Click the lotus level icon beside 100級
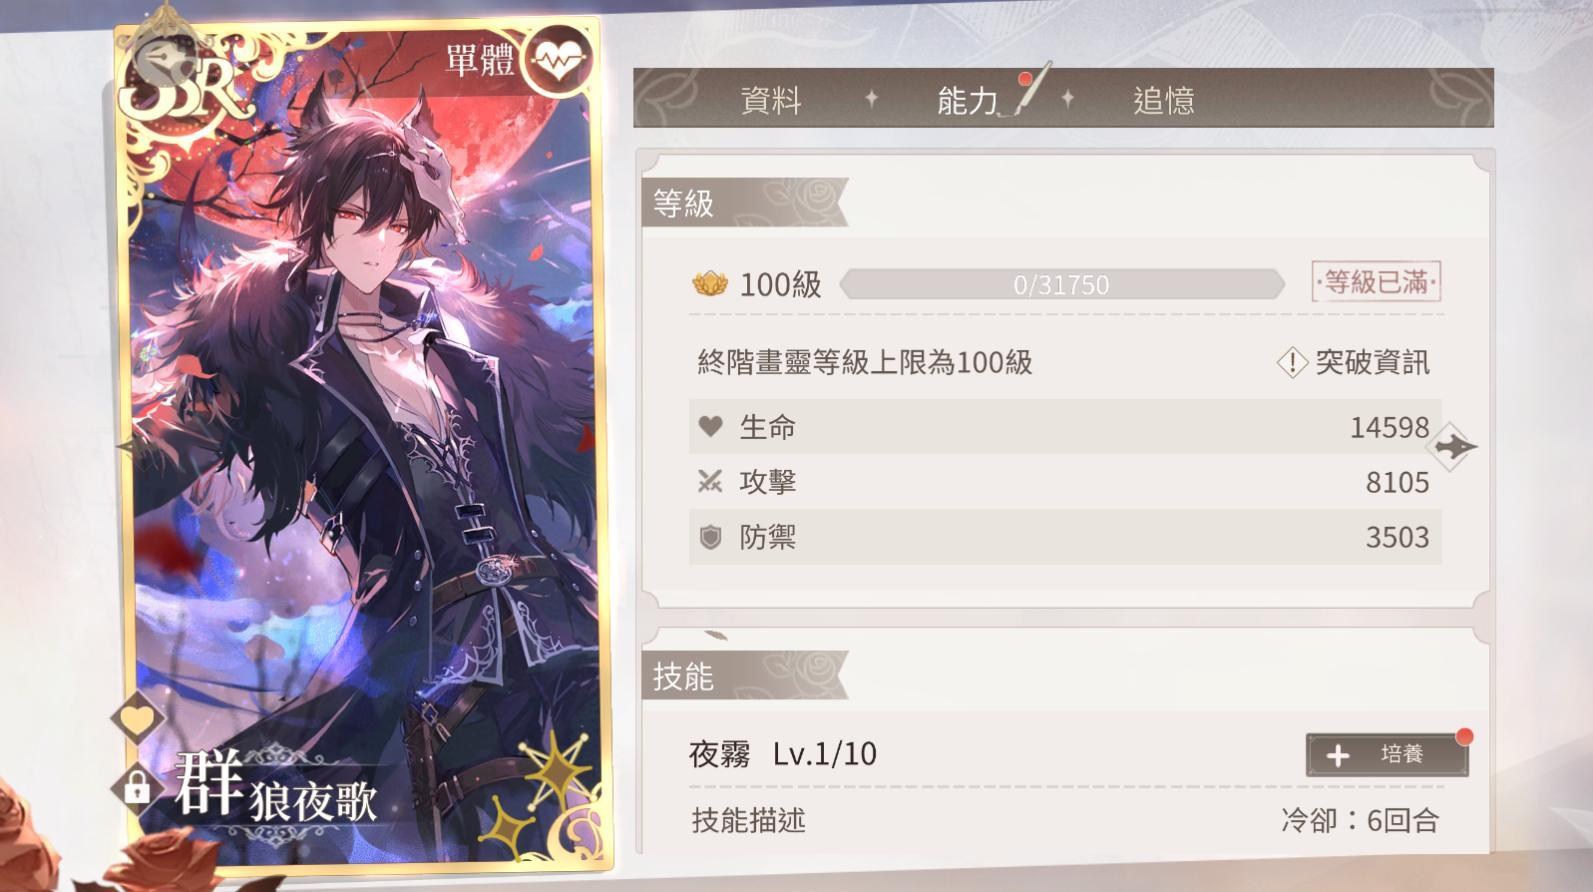 (710, 284)
